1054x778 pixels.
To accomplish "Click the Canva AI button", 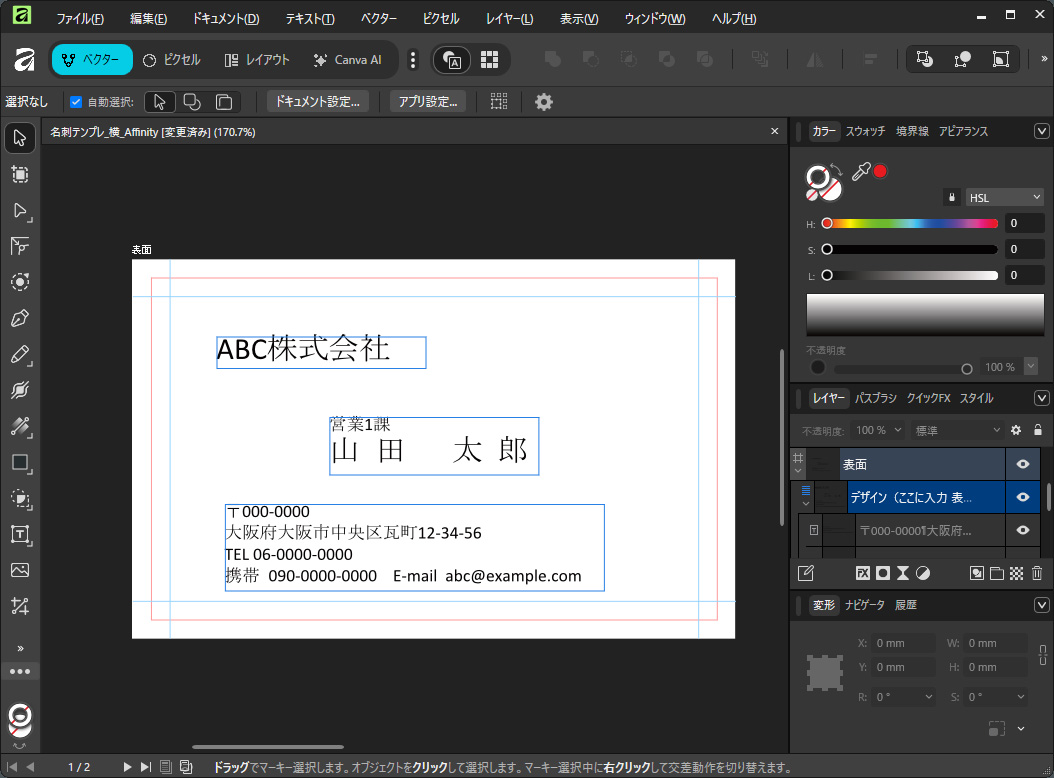I will pyautogui.click(x=348, y=59).
